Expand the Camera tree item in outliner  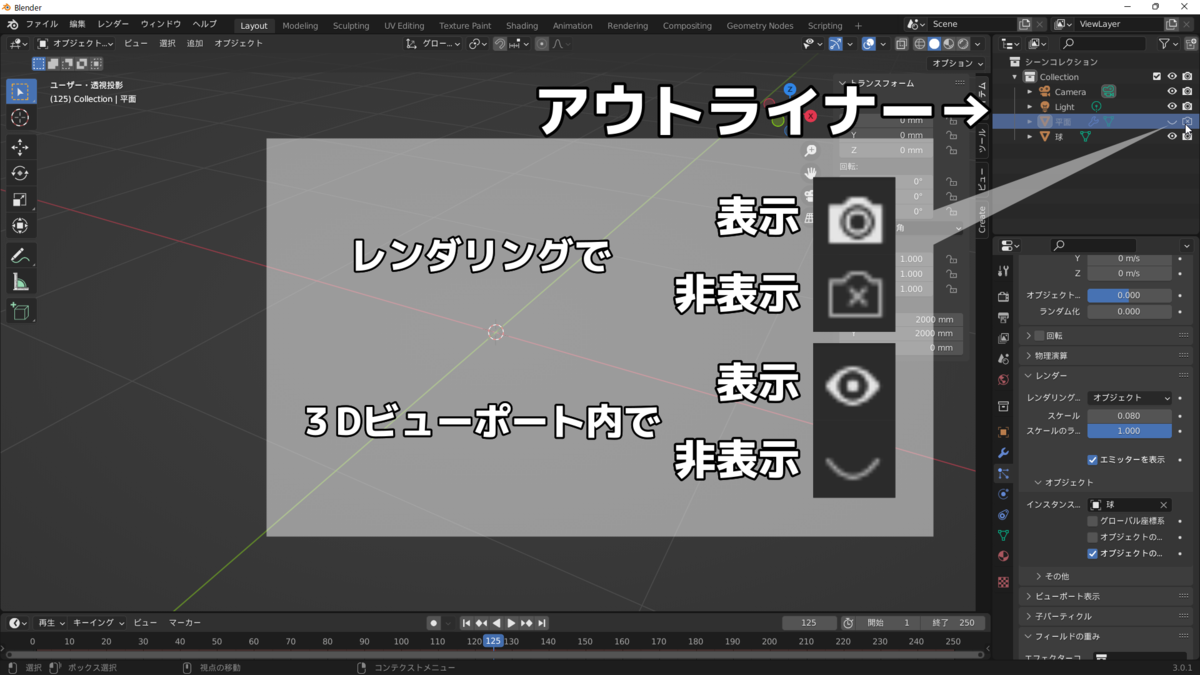click(x=1030, y=92)
